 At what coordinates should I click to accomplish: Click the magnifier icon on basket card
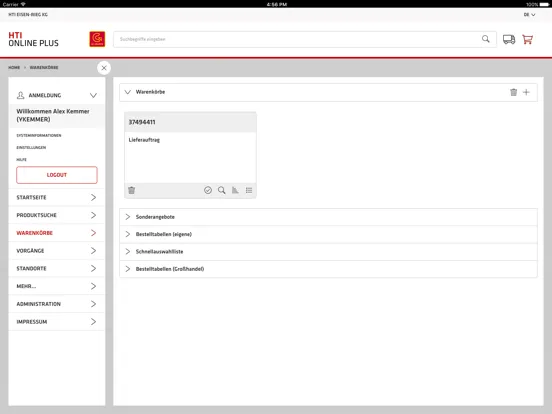click(221, 190)
